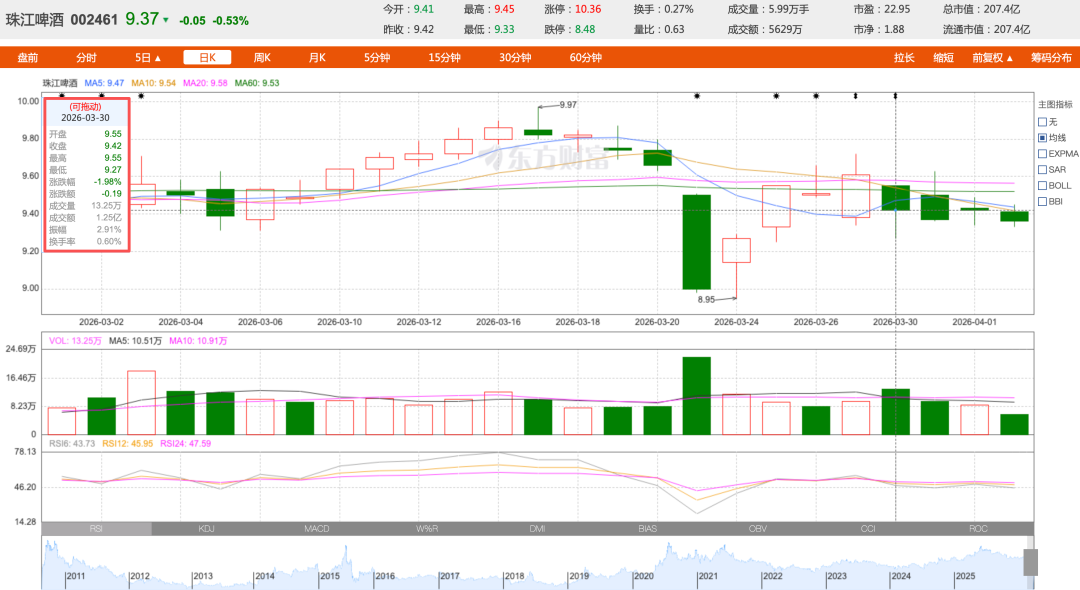1080x590 pixels.
Task: Toggle the 均线 main indicator checkbox
Action: pyautogui.click(x=1042, y=138)
